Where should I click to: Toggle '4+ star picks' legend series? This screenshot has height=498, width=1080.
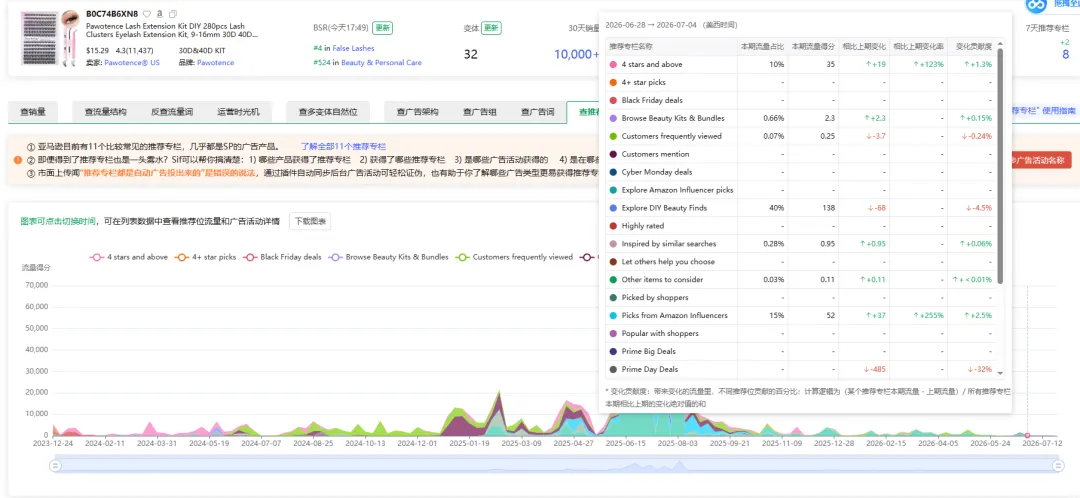pos(206,257)
